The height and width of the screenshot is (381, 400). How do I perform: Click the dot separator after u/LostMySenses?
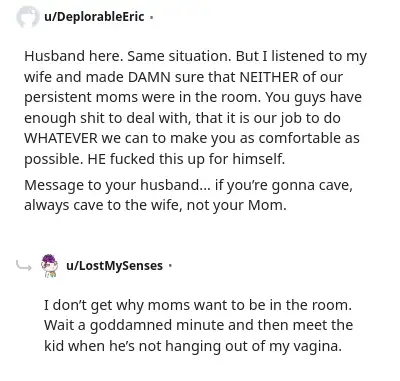pyautogui.click(x=170, y=266)
